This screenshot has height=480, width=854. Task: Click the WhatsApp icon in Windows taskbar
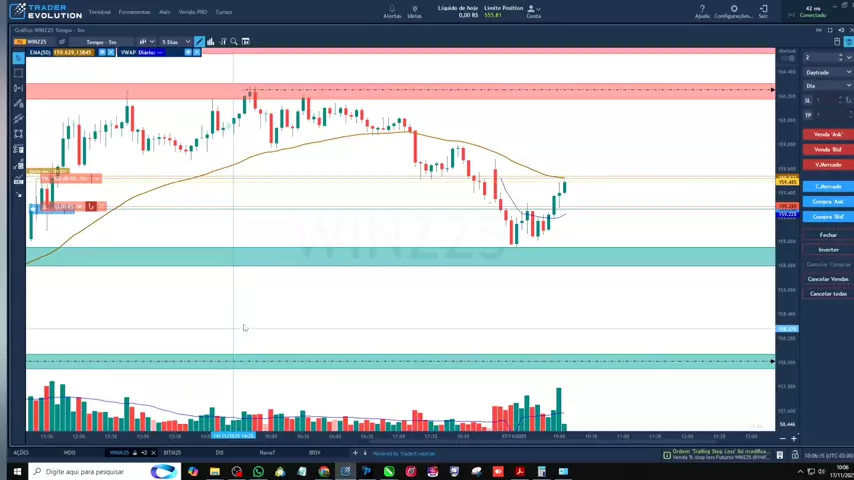pos(258,471)
